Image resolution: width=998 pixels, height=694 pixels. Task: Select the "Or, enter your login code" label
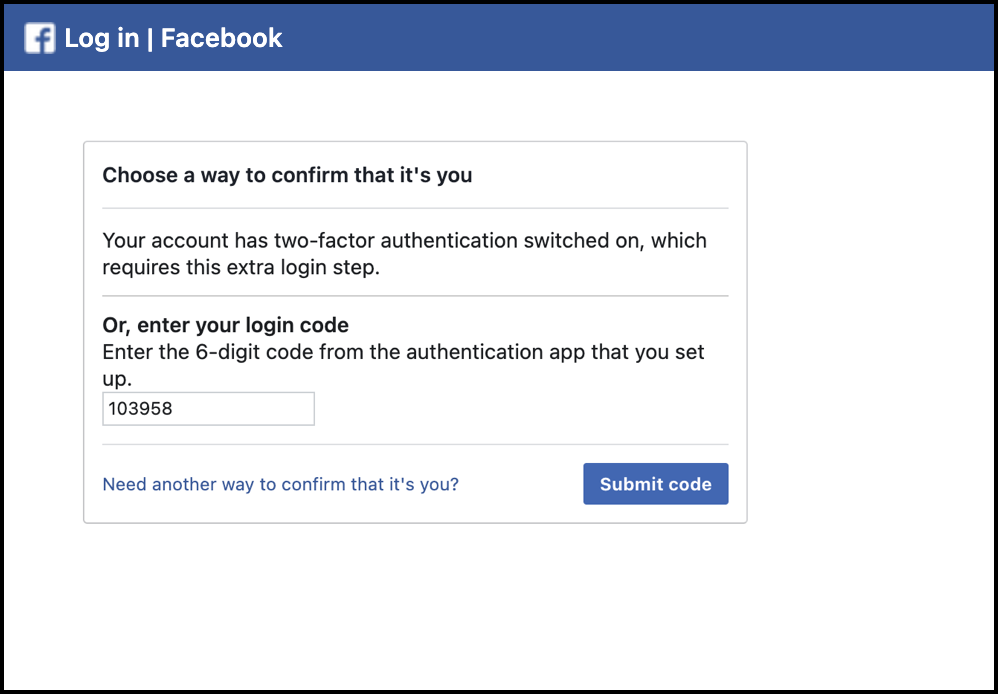(x=225, y=325)
